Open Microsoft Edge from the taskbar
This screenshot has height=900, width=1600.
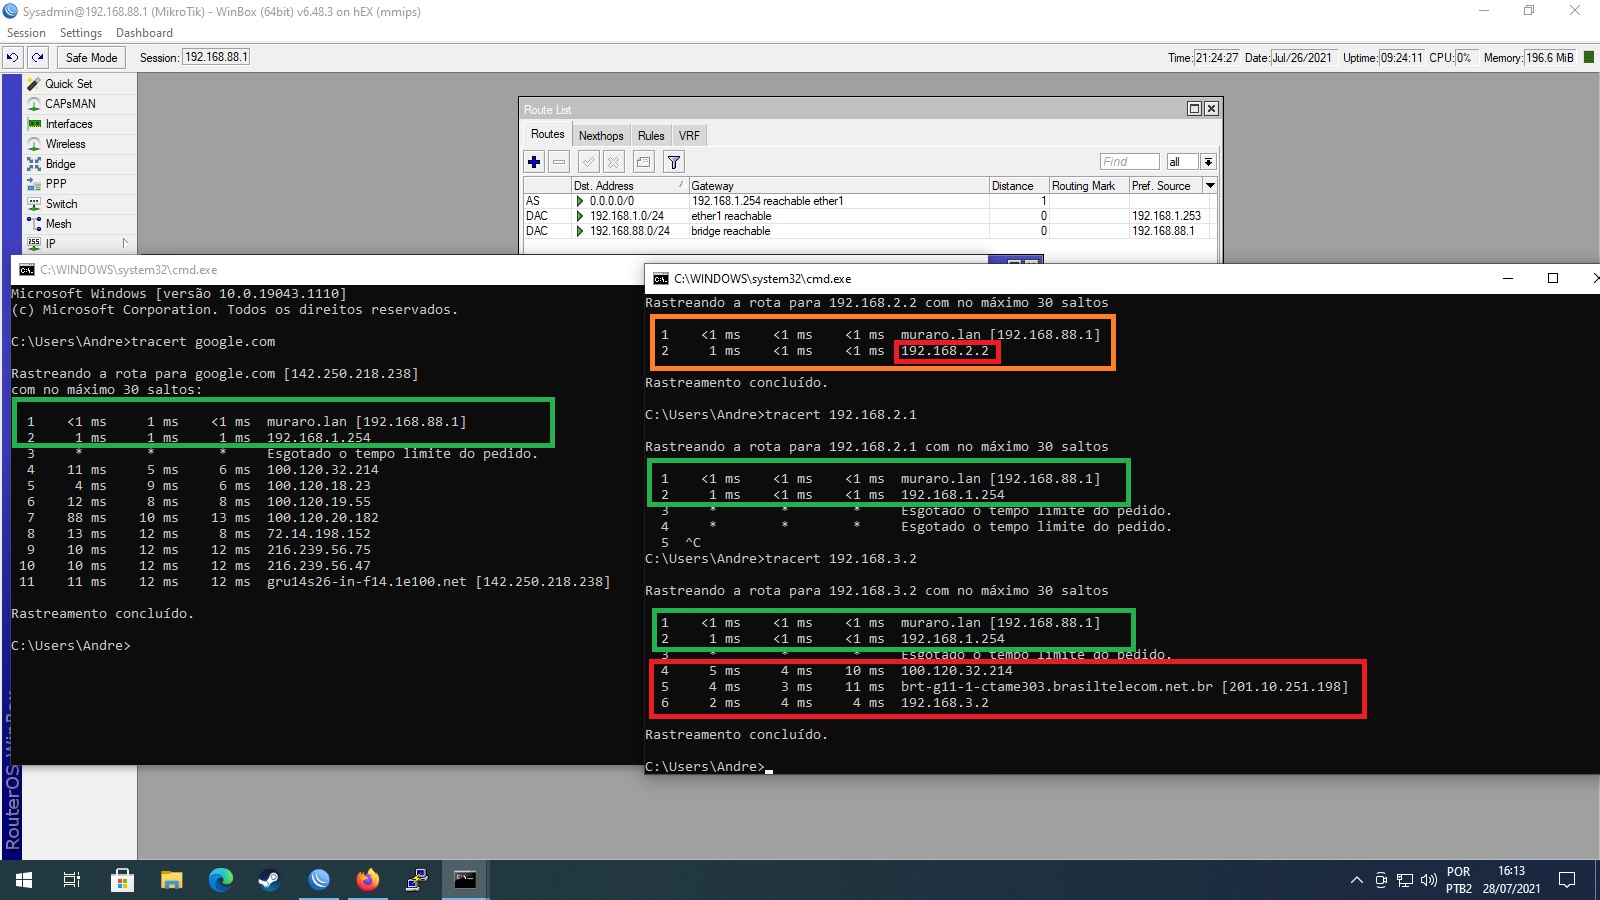pyautogui.click(x=221, y=880)
